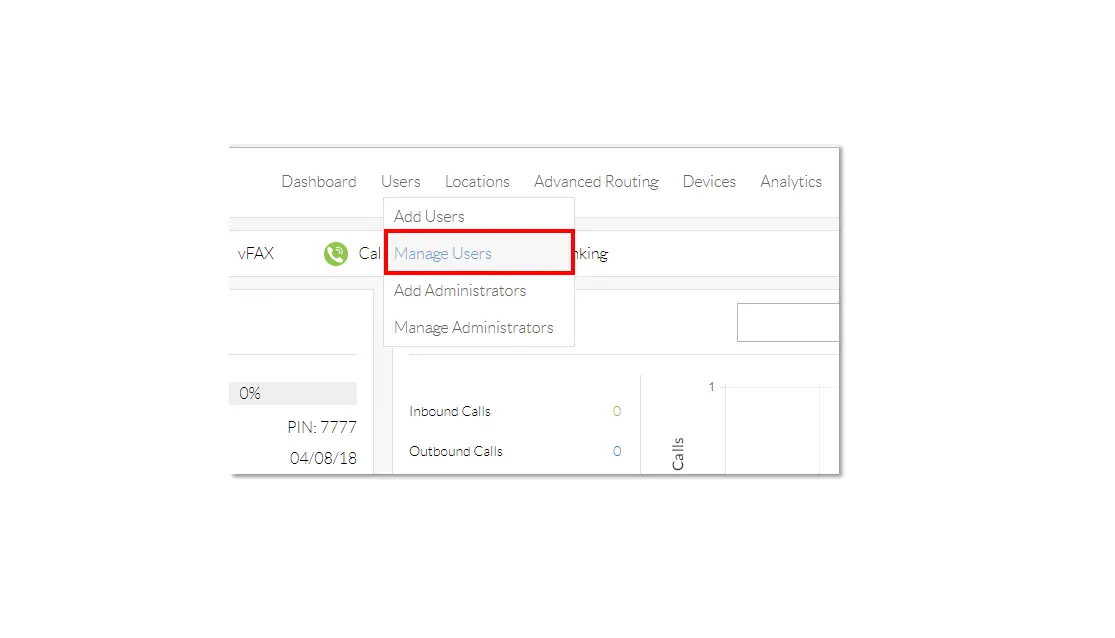Open the Locations menu

tap(477, 182)
